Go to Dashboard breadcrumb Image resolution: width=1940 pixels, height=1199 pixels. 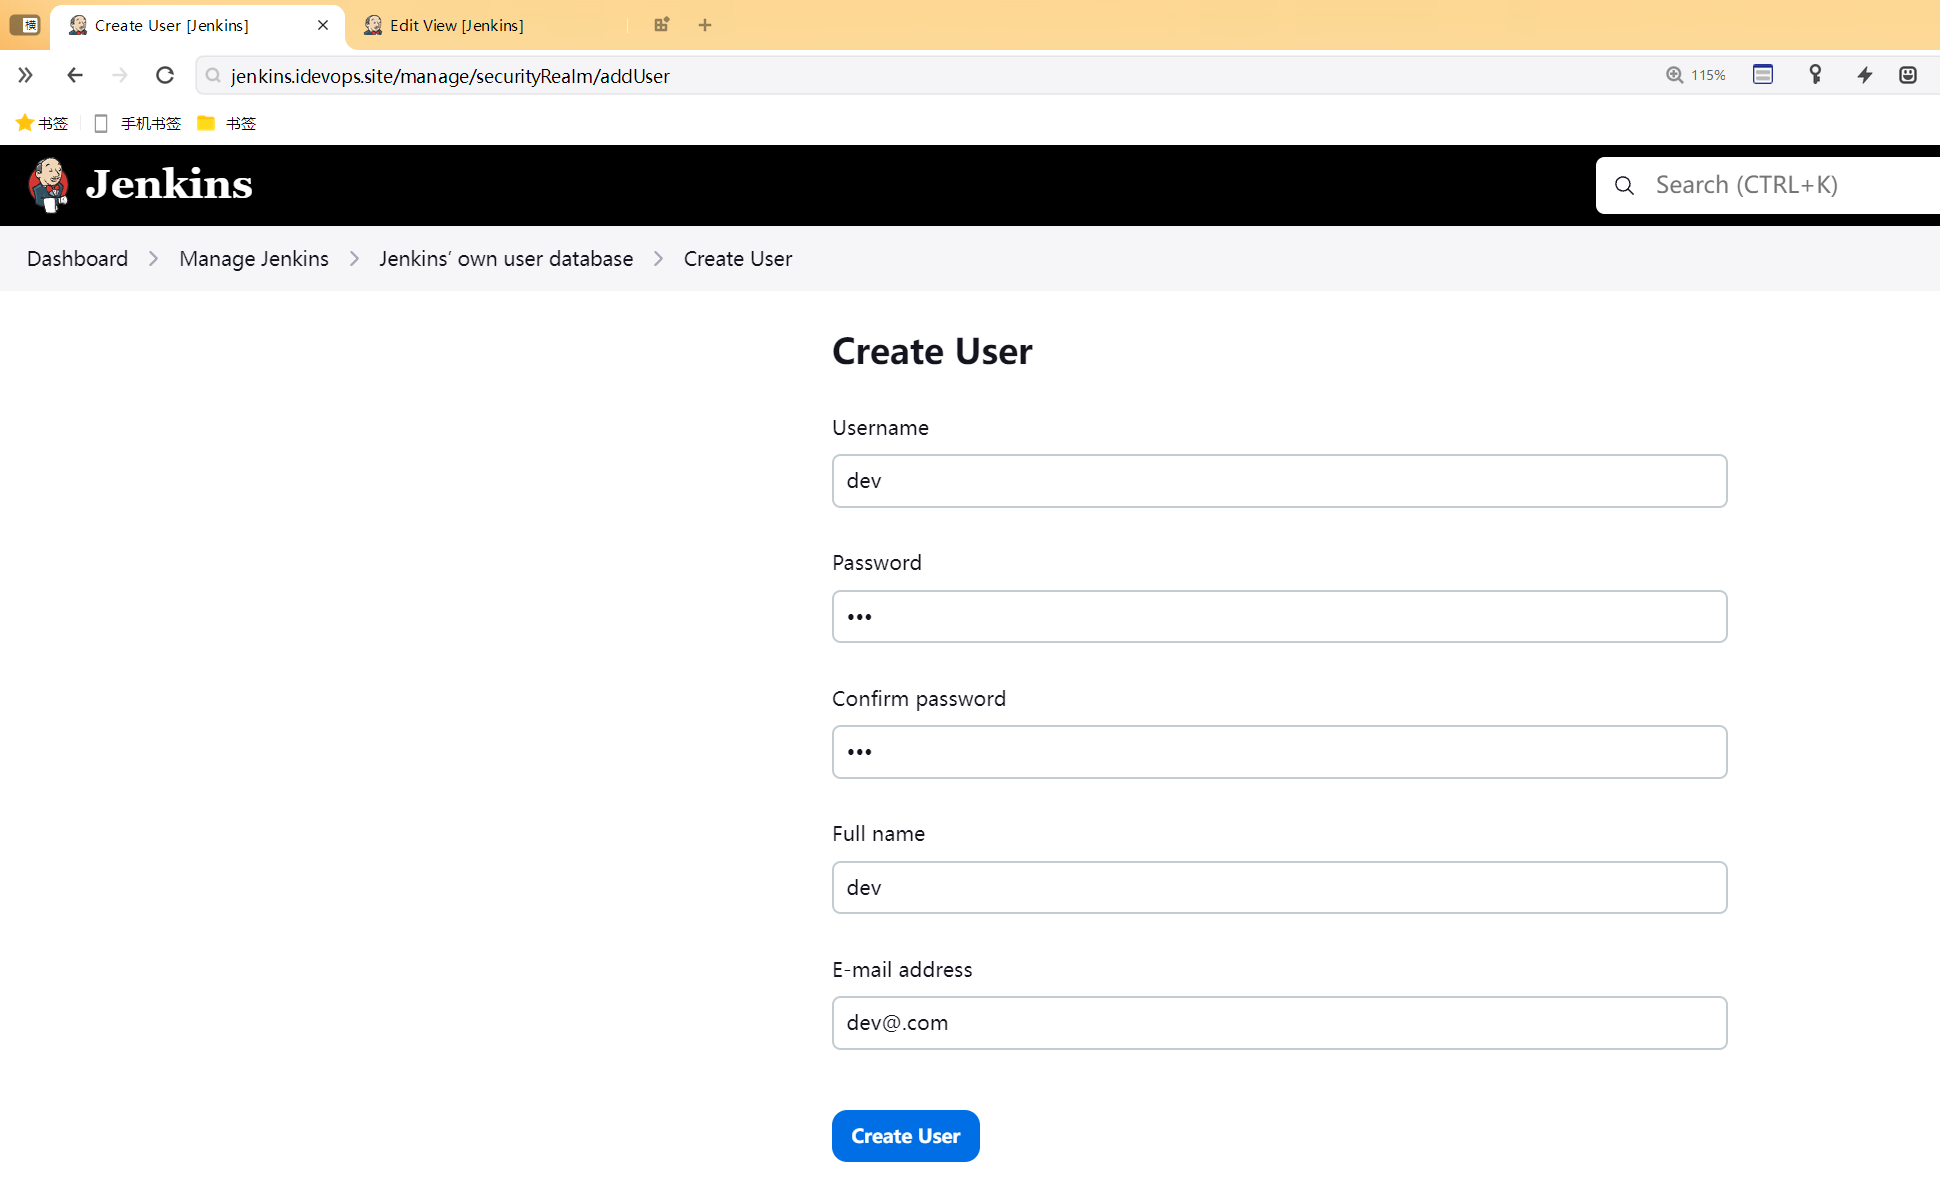click(x=77, y=259)
